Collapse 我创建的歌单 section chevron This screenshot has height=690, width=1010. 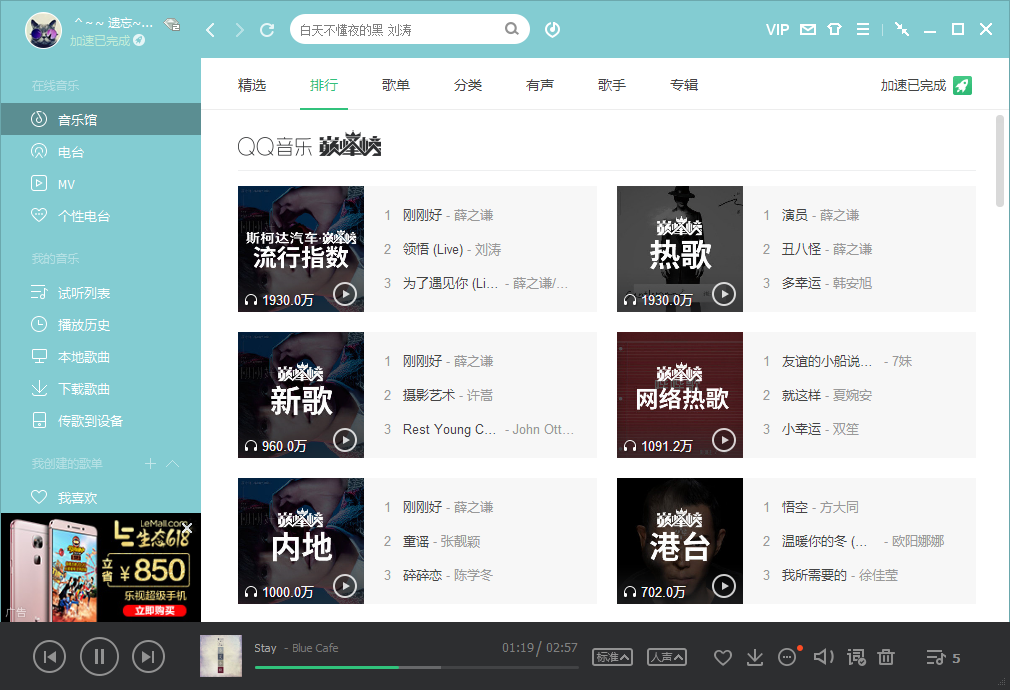click(173, 463)
